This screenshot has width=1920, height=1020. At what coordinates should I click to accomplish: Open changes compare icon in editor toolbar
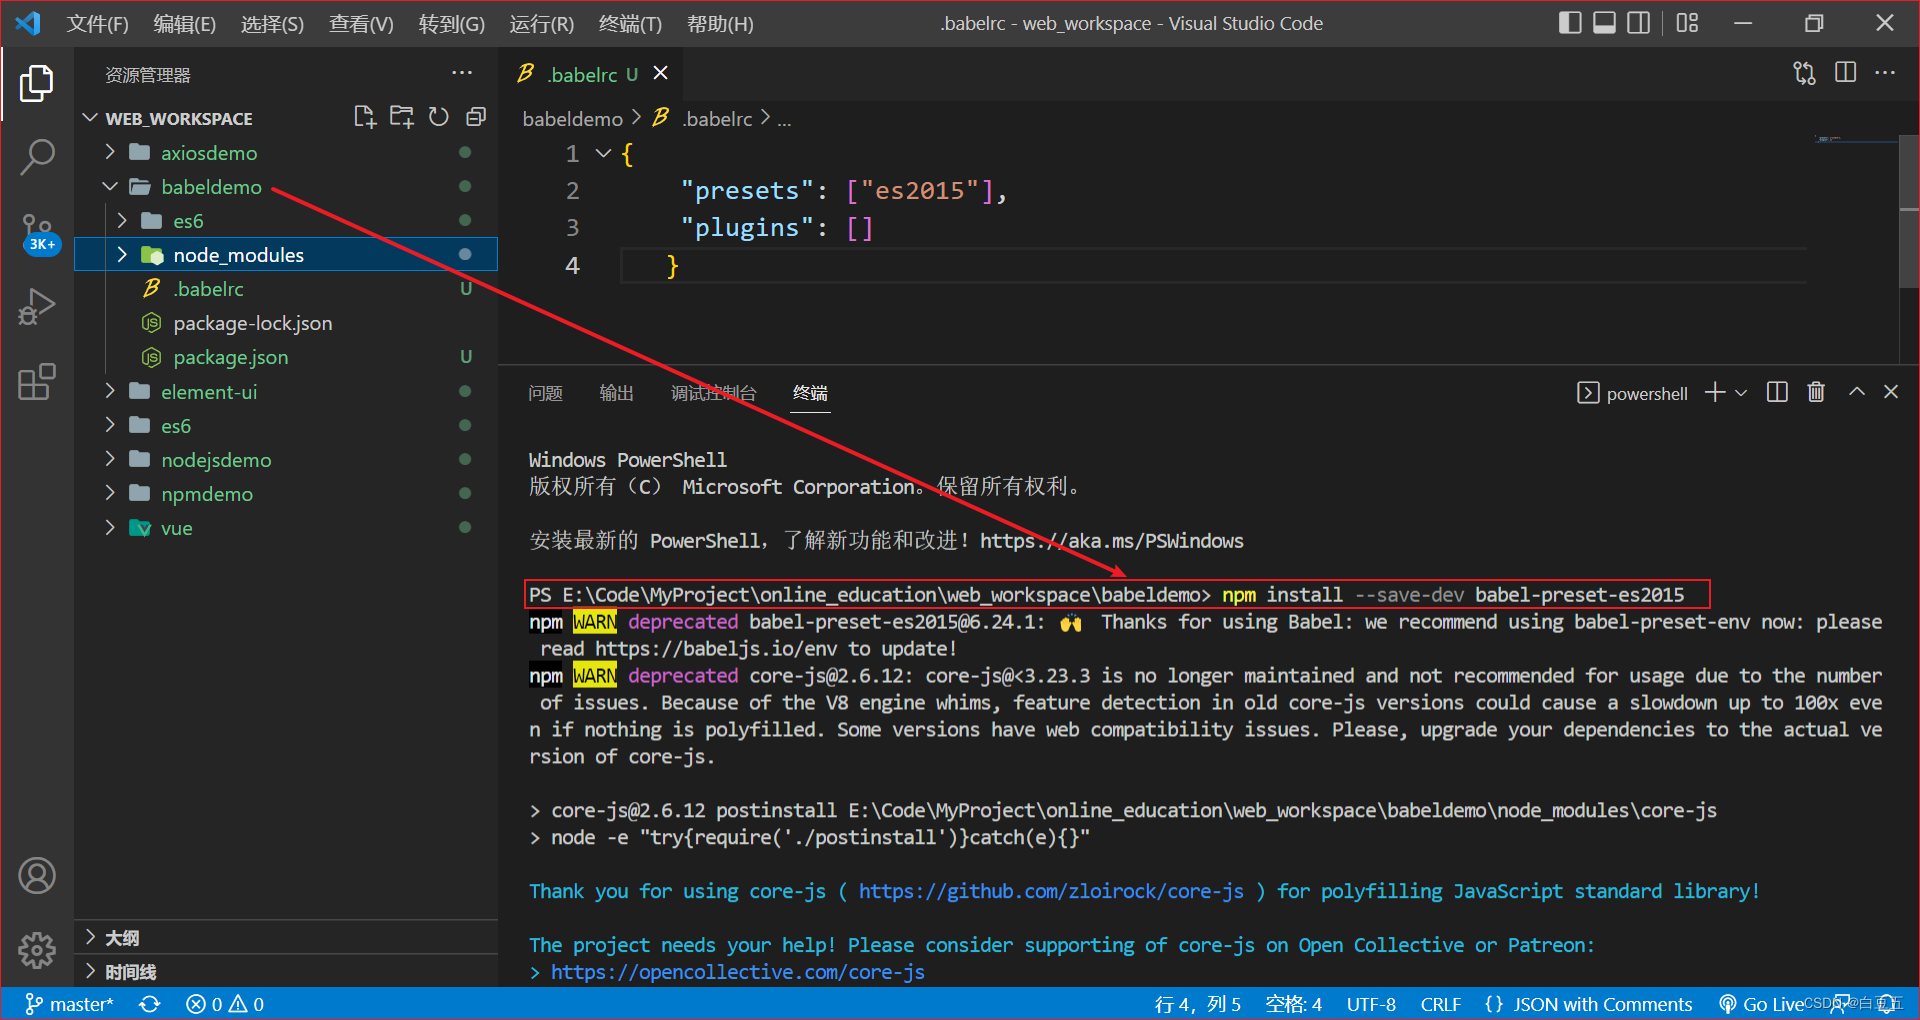coord(1805,73)
